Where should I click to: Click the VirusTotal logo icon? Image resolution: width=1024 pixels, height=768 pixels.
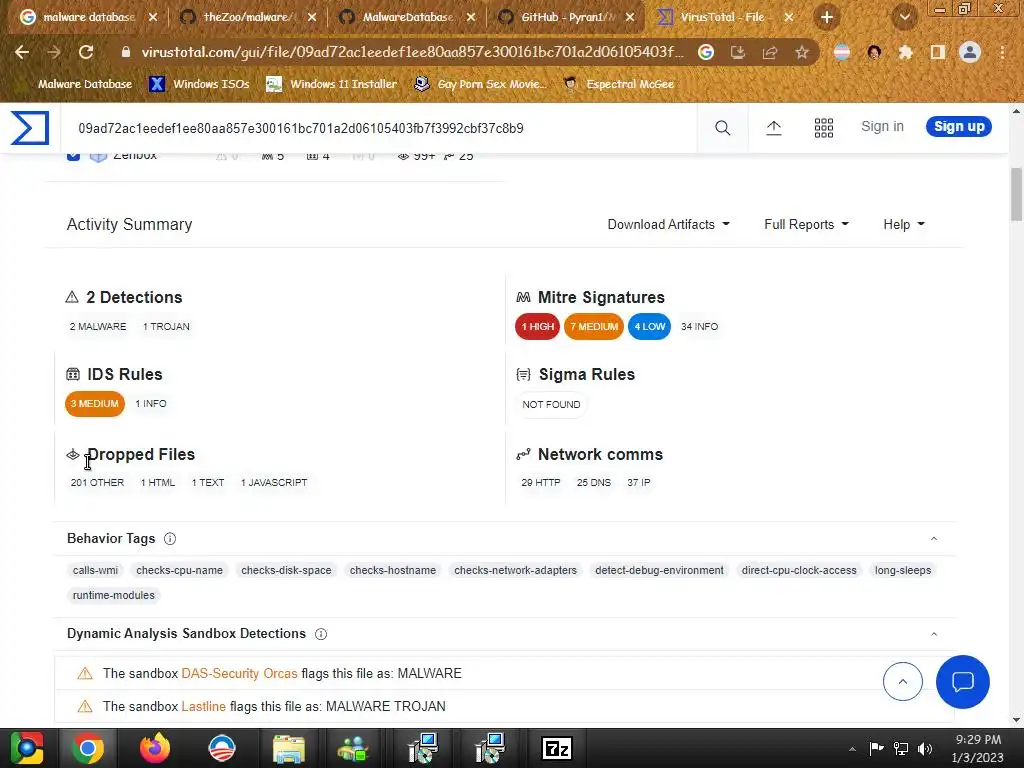coord(30,127)
